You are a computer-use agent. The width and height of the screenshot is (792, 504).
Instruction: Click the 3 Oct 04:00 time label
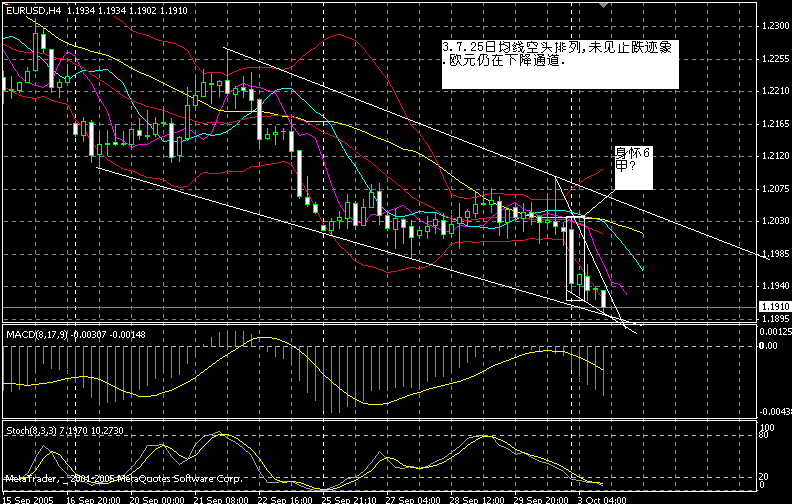coord(605,497)
